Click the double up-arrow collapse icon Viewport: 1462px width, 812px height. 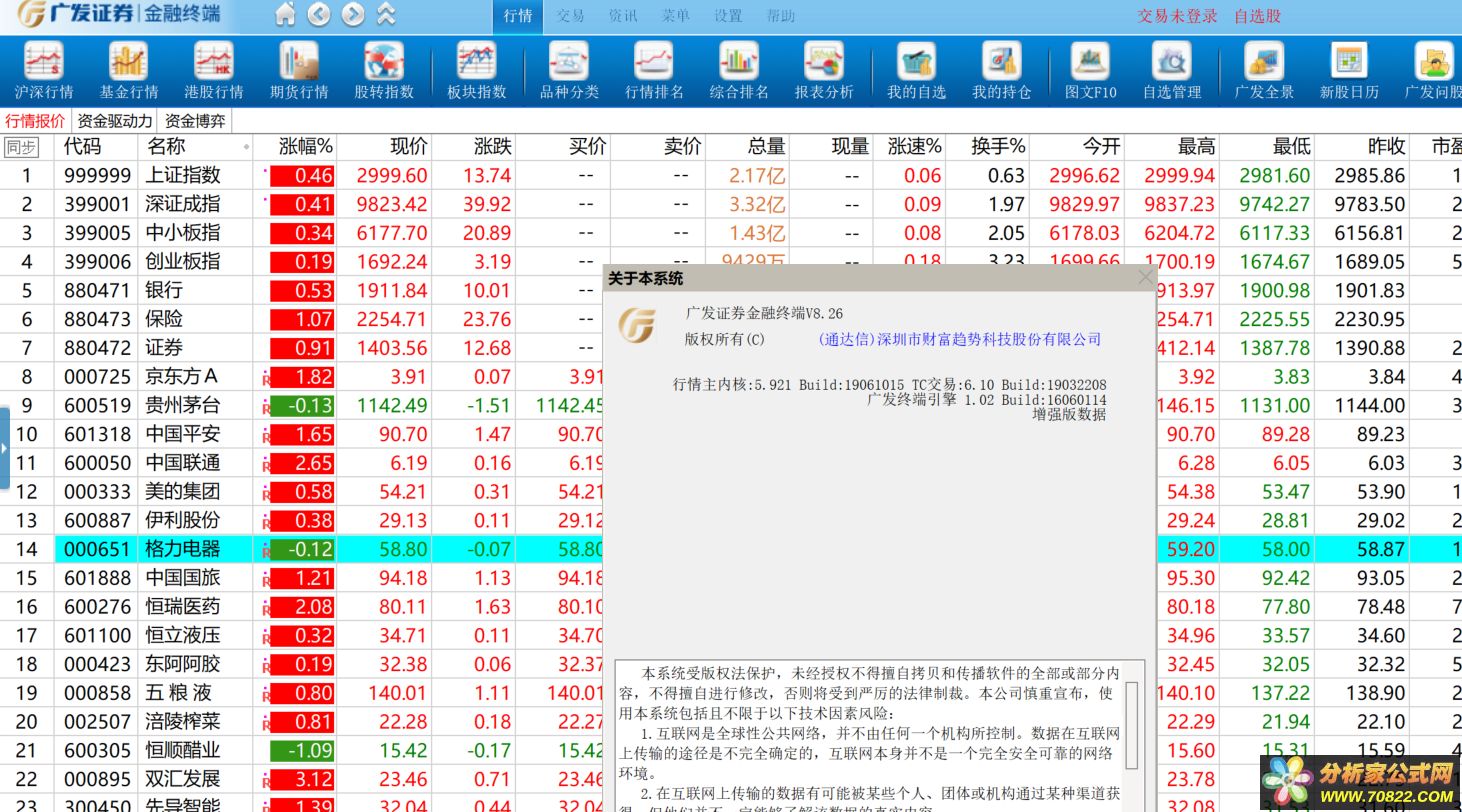tap(386, 15)
